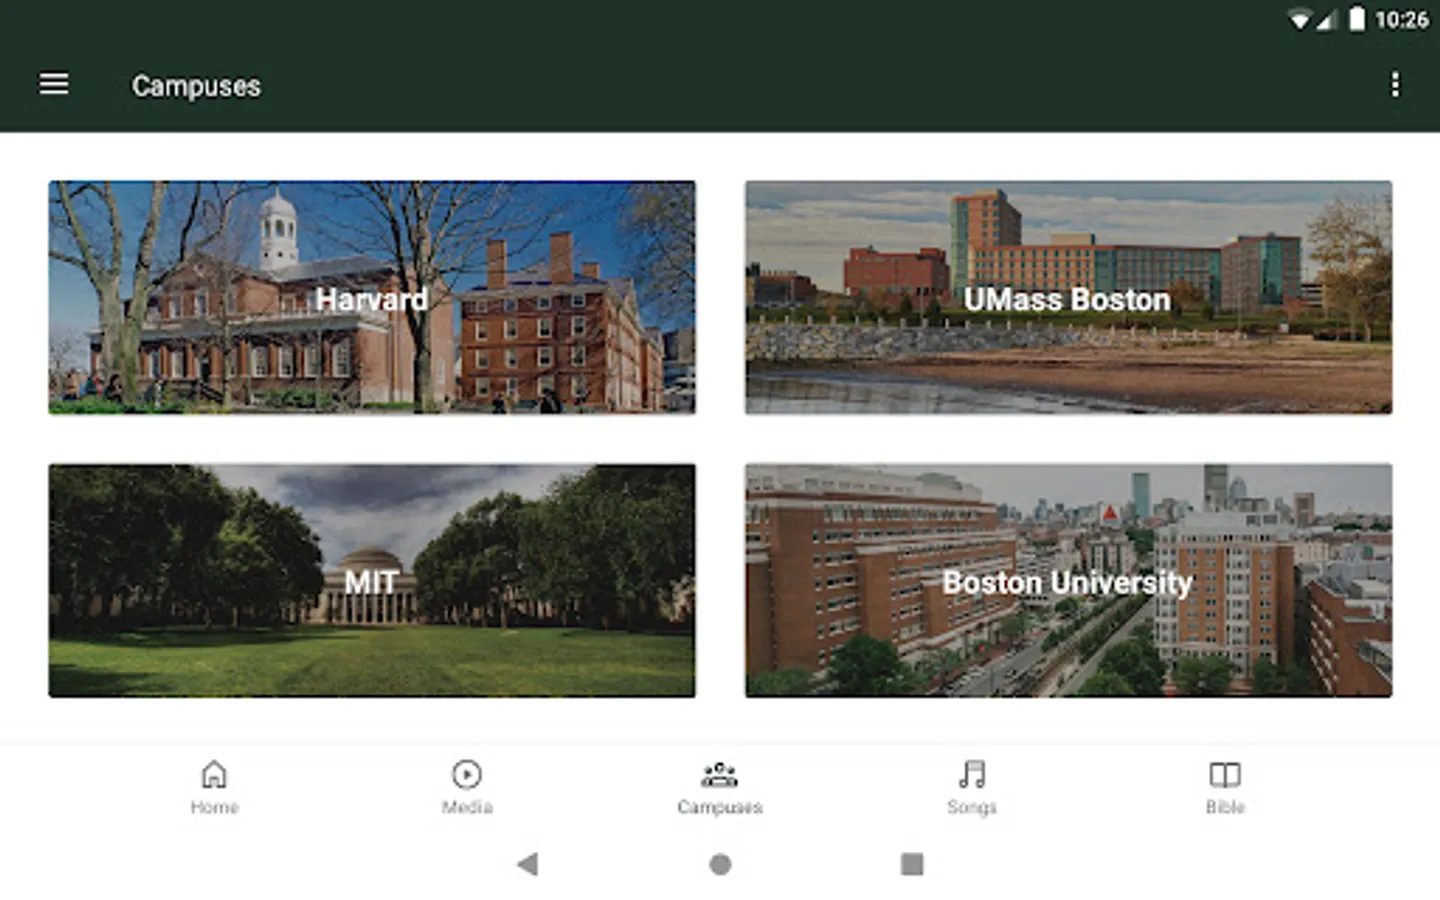The width and height of the screenshot is (1440, 900).
Task: Tap the Android home circle button
Action: (x=720, y=864)
